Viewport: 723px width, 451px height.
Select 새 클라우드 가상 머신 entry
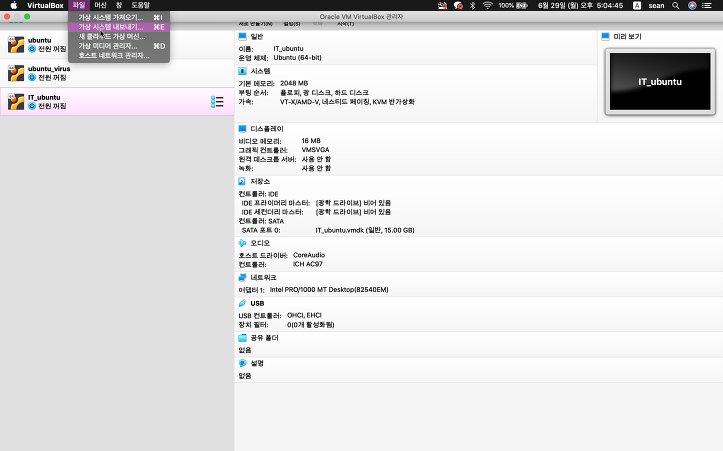[x=119, y=36]
